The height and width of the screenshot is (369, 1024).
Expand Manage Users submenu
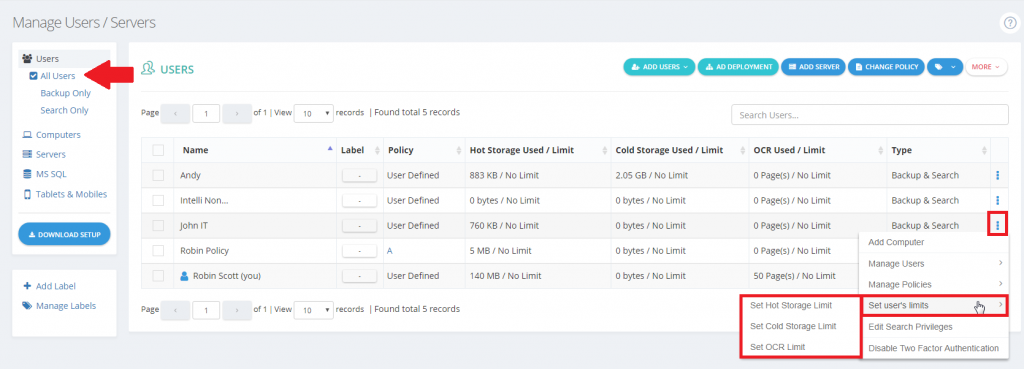[935, 263]
